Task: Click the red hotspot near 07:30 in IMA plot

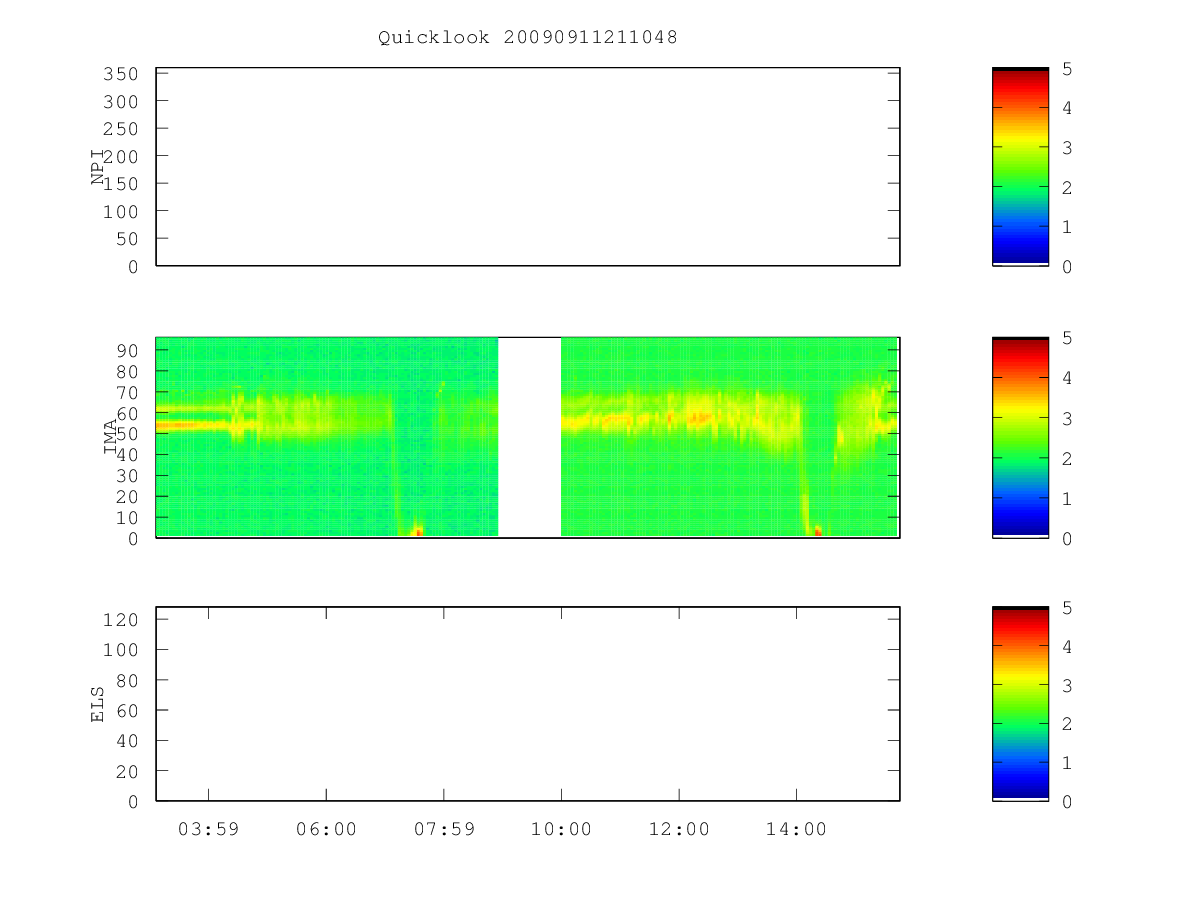Action: pyautogui.click(x=419, y=531)
